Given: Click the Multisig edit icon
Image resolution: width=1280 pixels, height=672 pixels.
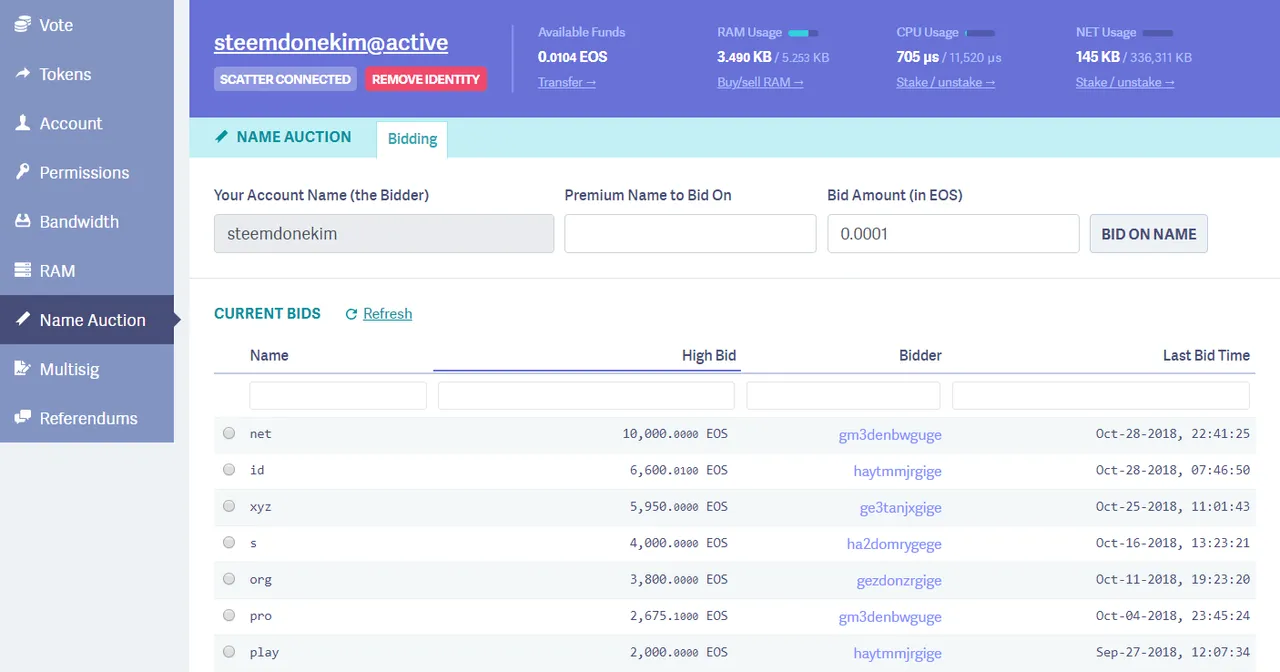Looking at the screenshot, I should (22, 368).
